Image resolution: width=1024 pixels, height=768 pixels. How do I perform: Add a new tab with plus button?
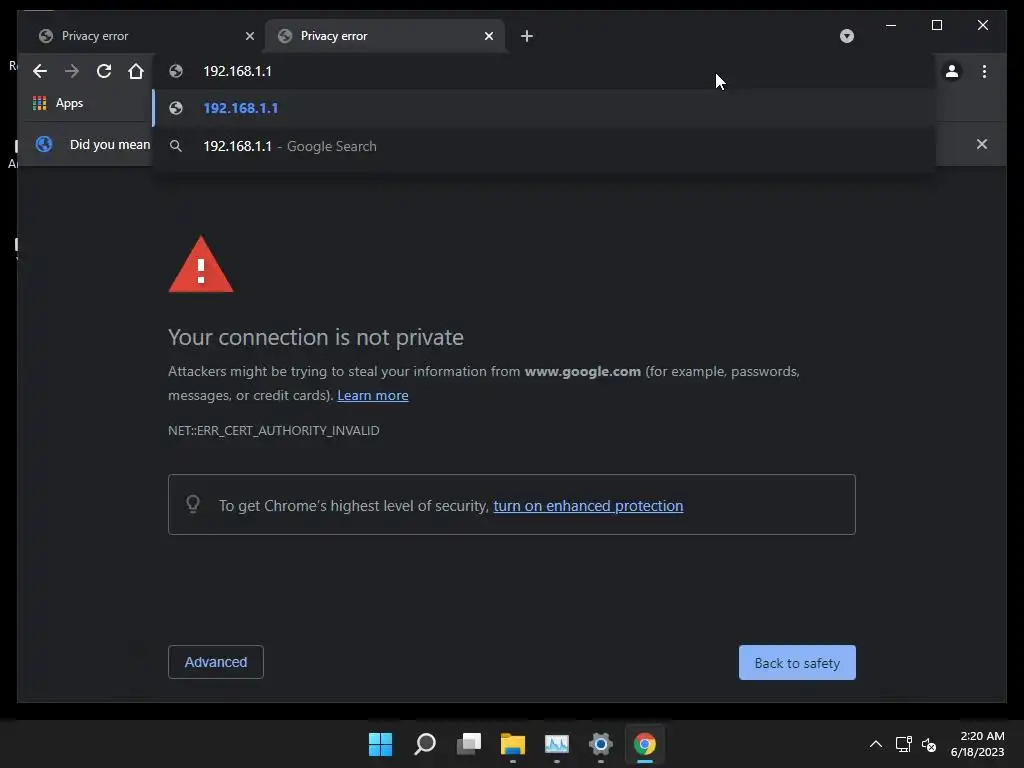(526, 36)
